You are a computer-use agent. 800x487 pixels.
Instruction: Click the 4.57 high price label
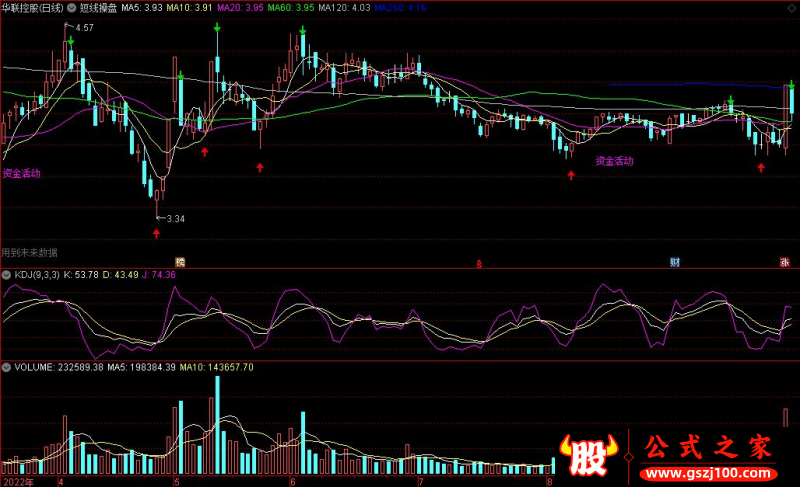(x=85, y=28)
